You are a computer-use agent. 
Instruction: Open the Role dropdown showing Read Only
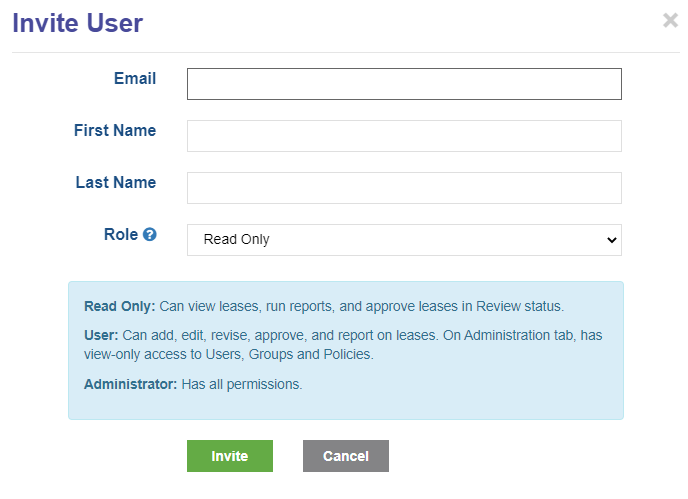coord(404,240)
